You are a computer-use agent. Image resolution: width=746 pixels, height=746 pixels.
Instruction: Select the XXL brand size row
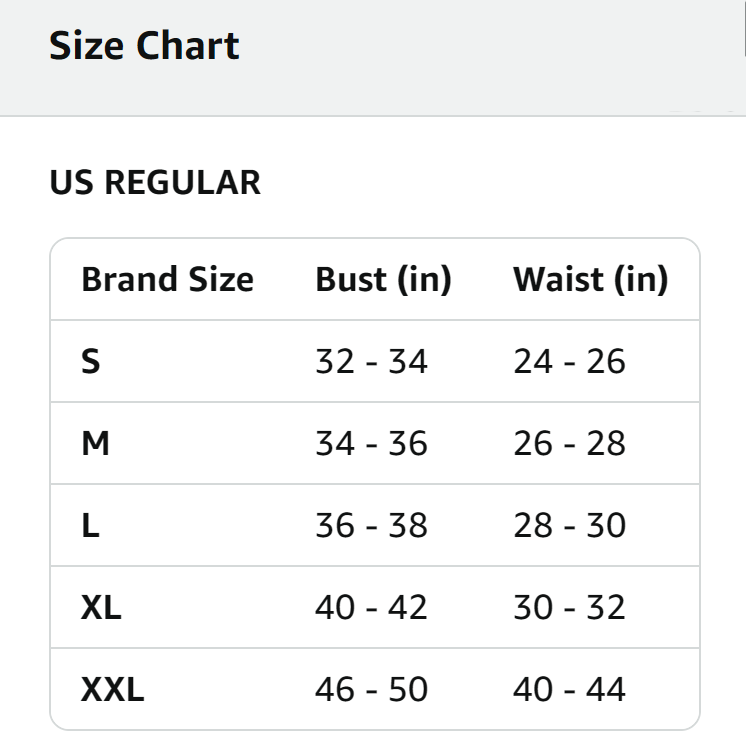point(112,689)
